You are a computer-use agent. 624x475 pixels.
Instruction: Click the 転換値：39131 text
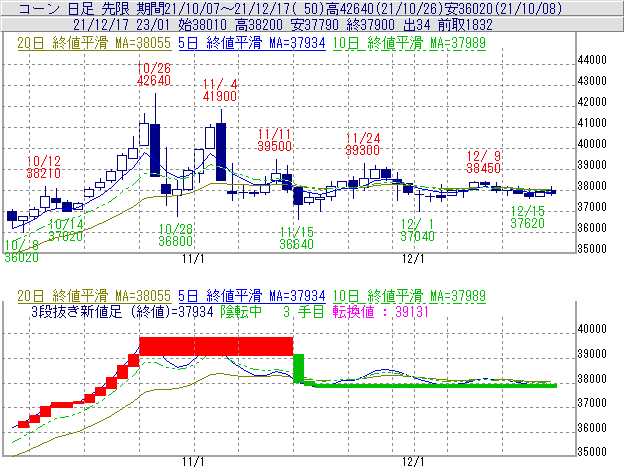380,311
